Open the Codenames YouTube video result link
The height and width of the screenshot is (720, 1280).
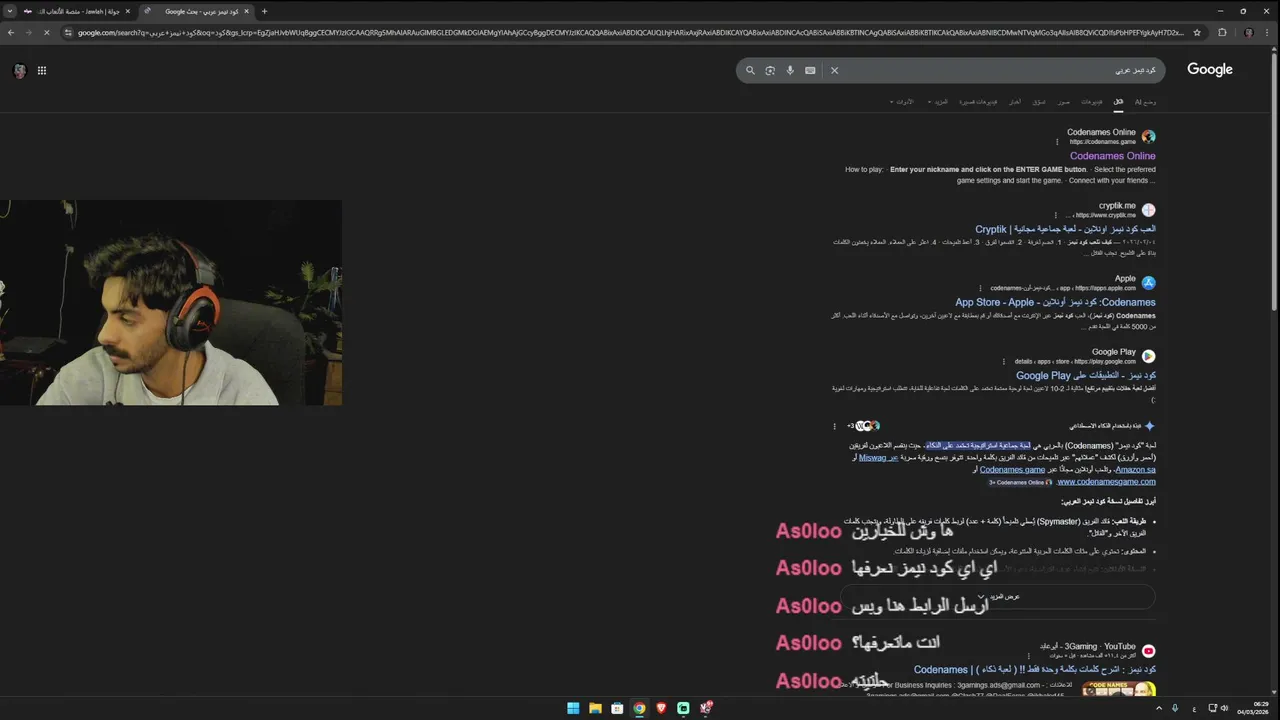coord(1034,669)
